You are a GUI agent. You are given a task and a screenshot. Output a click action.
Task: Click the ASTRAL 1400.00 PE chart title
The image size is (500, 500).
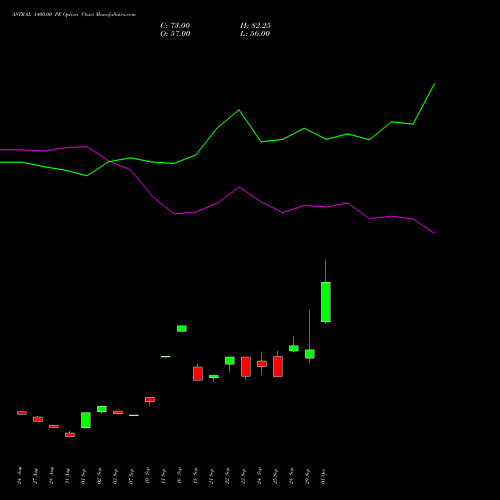tap(74, 15)
